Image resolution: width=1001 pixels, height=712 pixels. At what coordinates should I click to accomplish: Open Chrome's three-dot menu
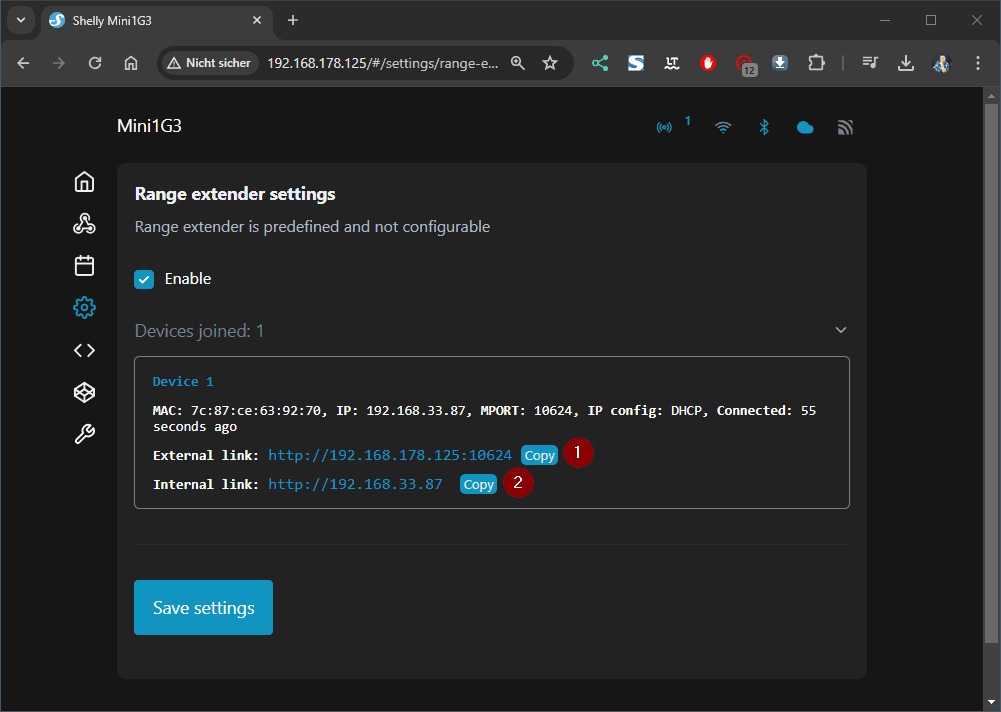(x=978, y=63)
